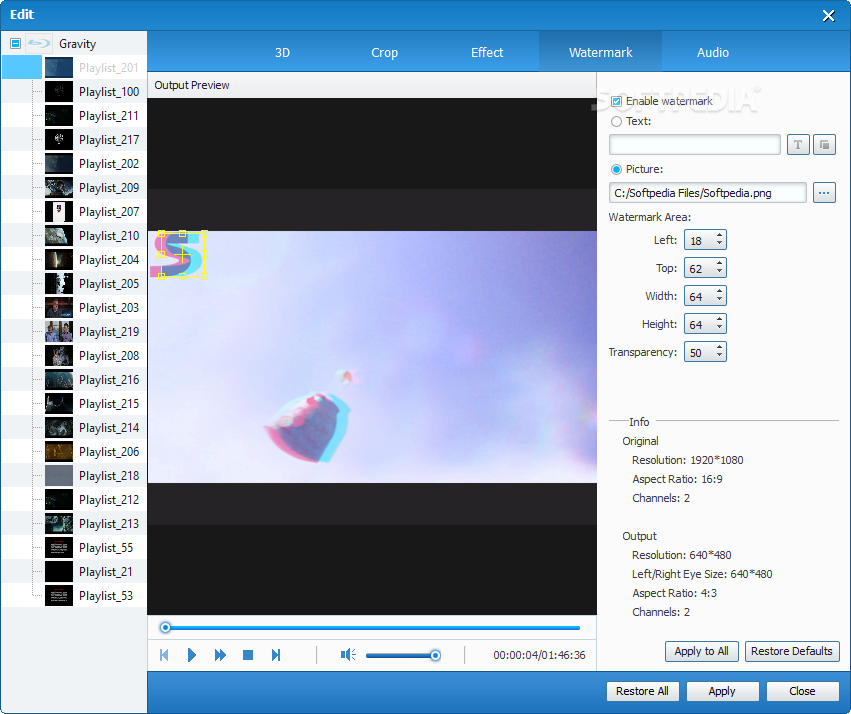Choose Playlist_217 in the list
This screenshot has width=851, height=714.
click(109, 139)
